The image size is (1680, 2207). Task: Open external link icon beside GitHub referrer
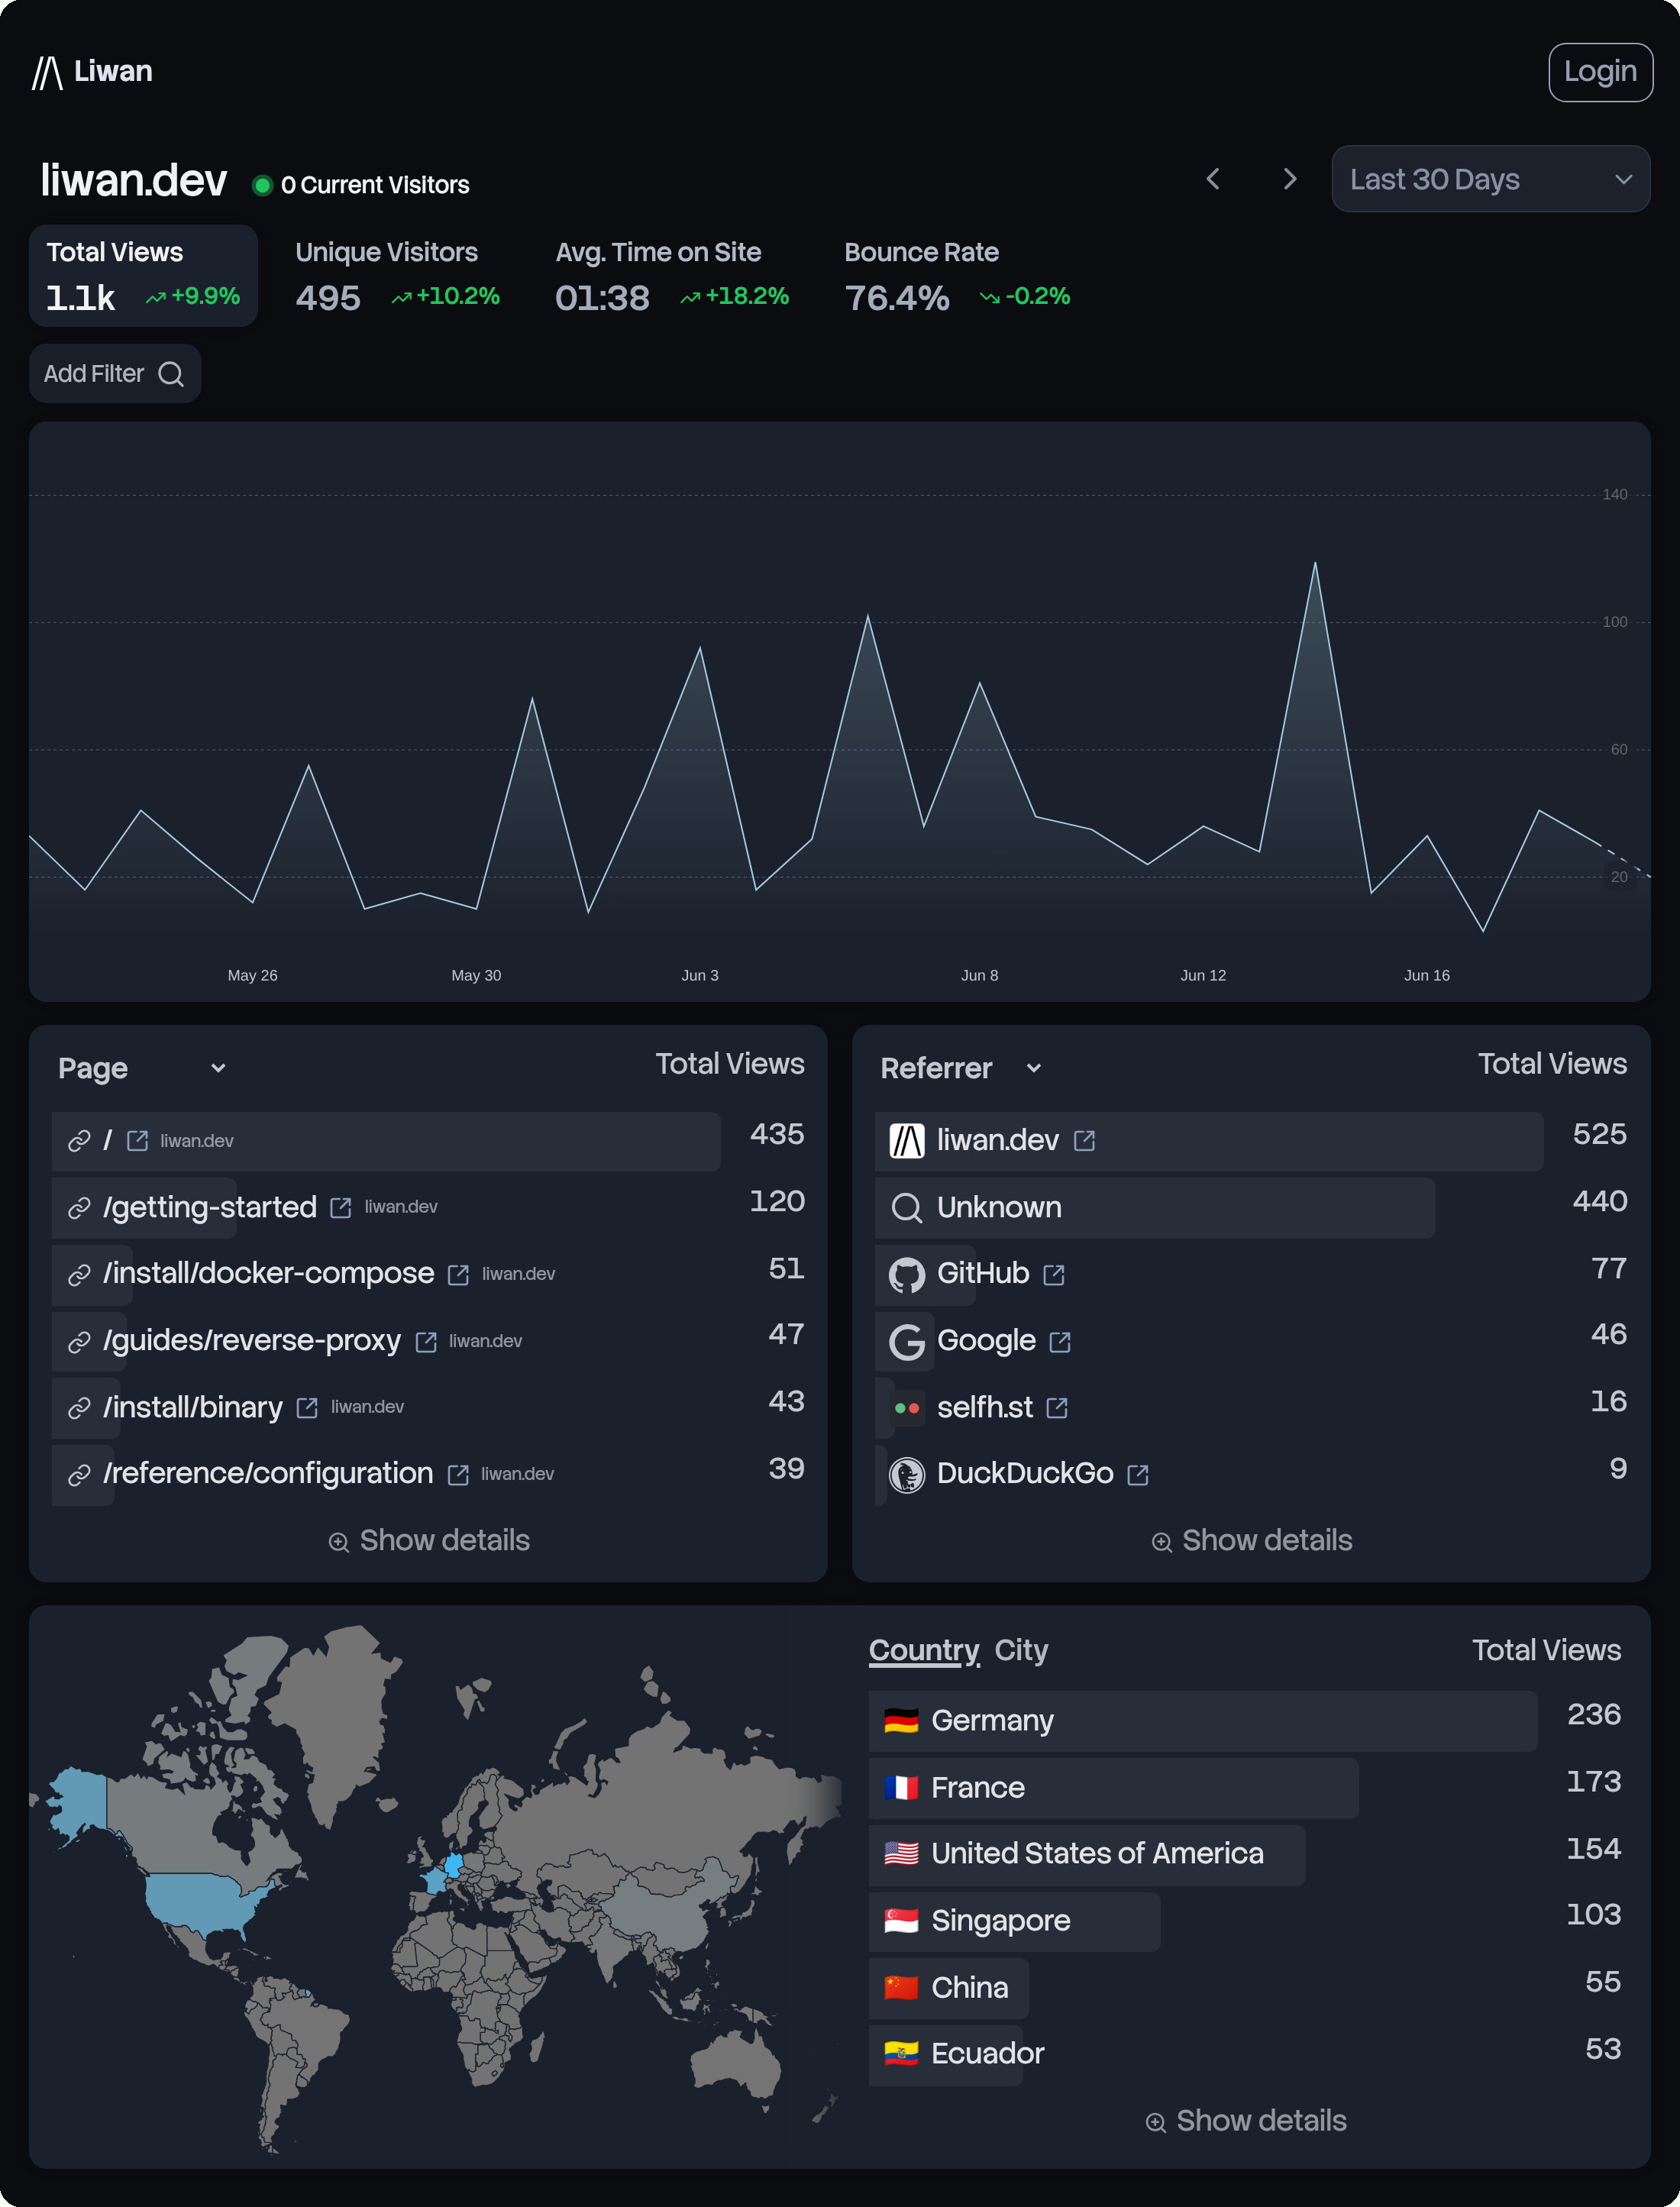(x=1054, y=1275)
